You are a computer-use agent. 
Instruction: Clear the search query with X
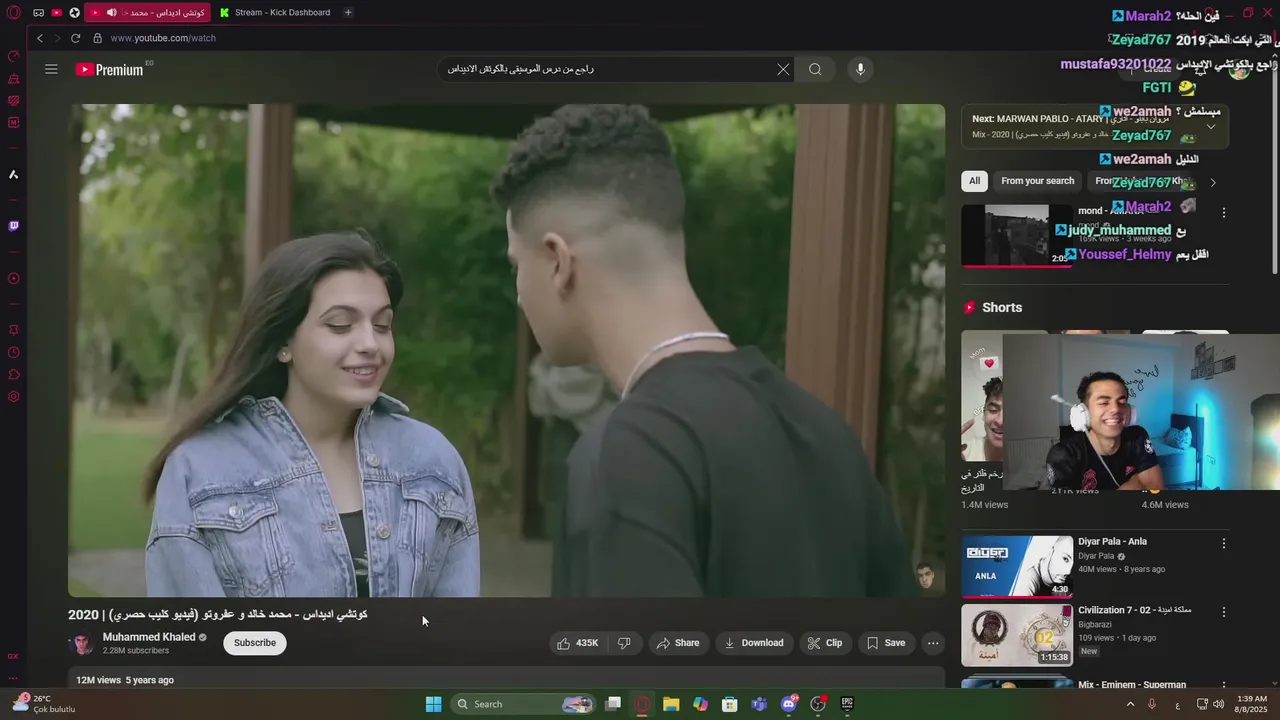pyautogui.click(x=783, y=69)
